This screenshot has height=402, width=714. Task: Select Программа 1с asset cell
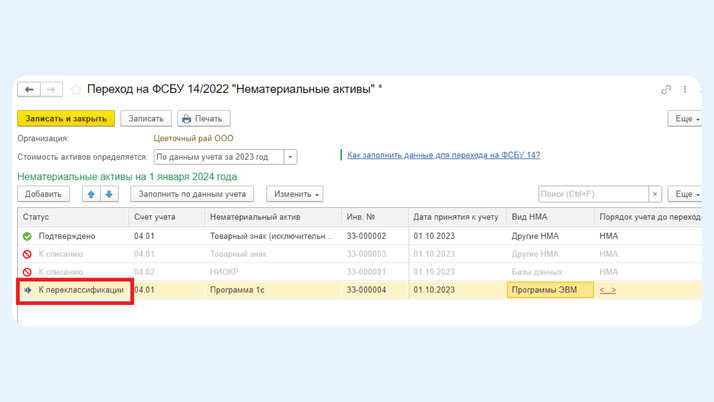coord(273,290)
